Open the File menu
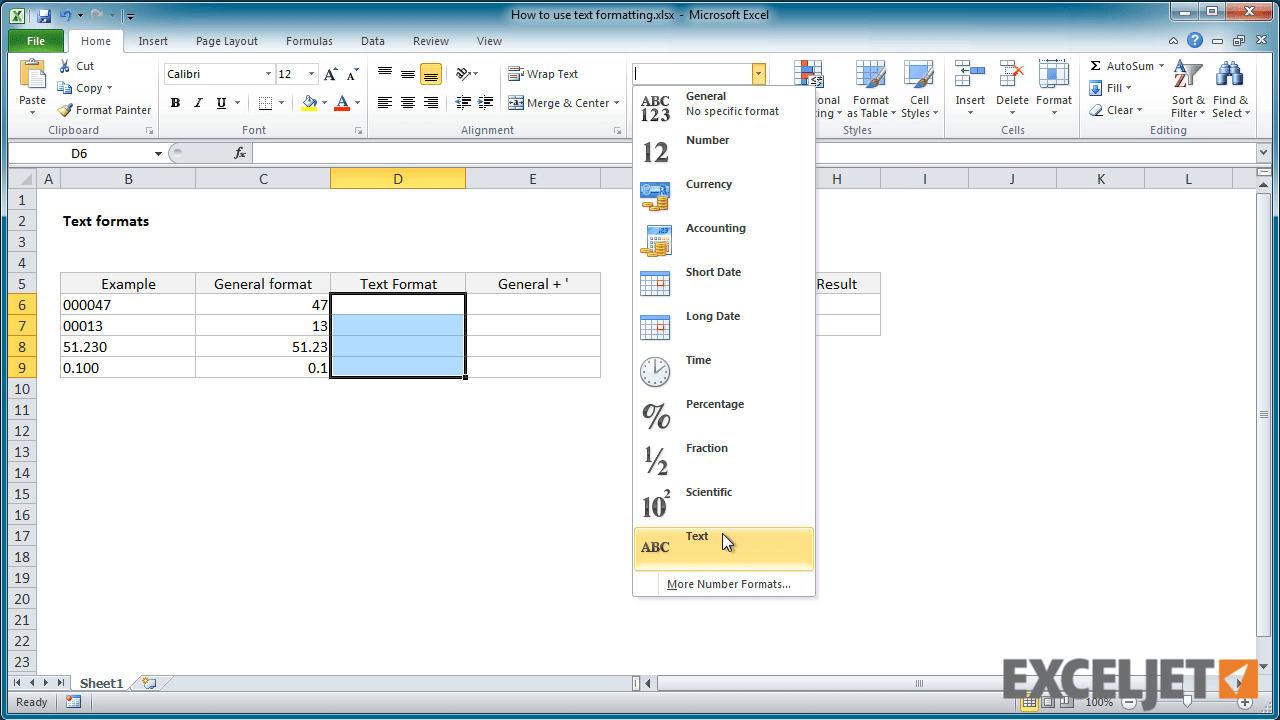1280x720 pixels. (35, 41)
